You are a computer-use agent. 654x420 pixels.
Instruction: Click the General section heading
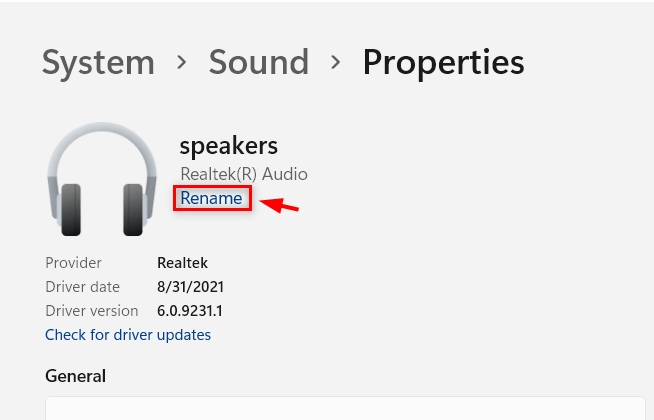[x=75, y=376]
